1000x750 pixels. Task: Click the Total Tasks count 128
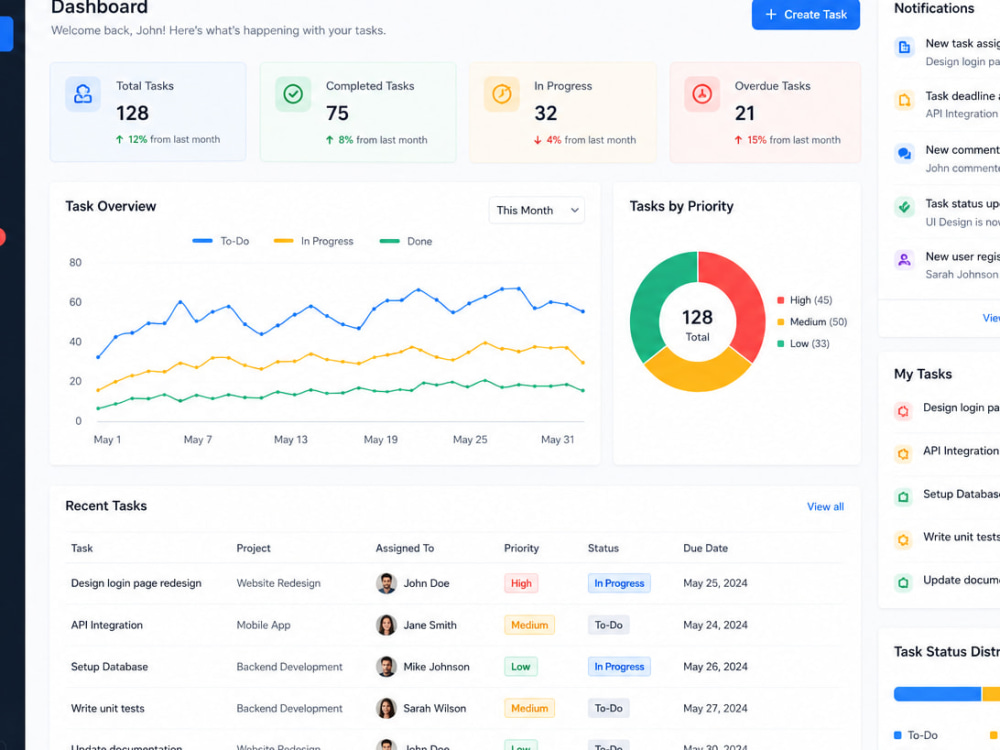click(132, 113)
